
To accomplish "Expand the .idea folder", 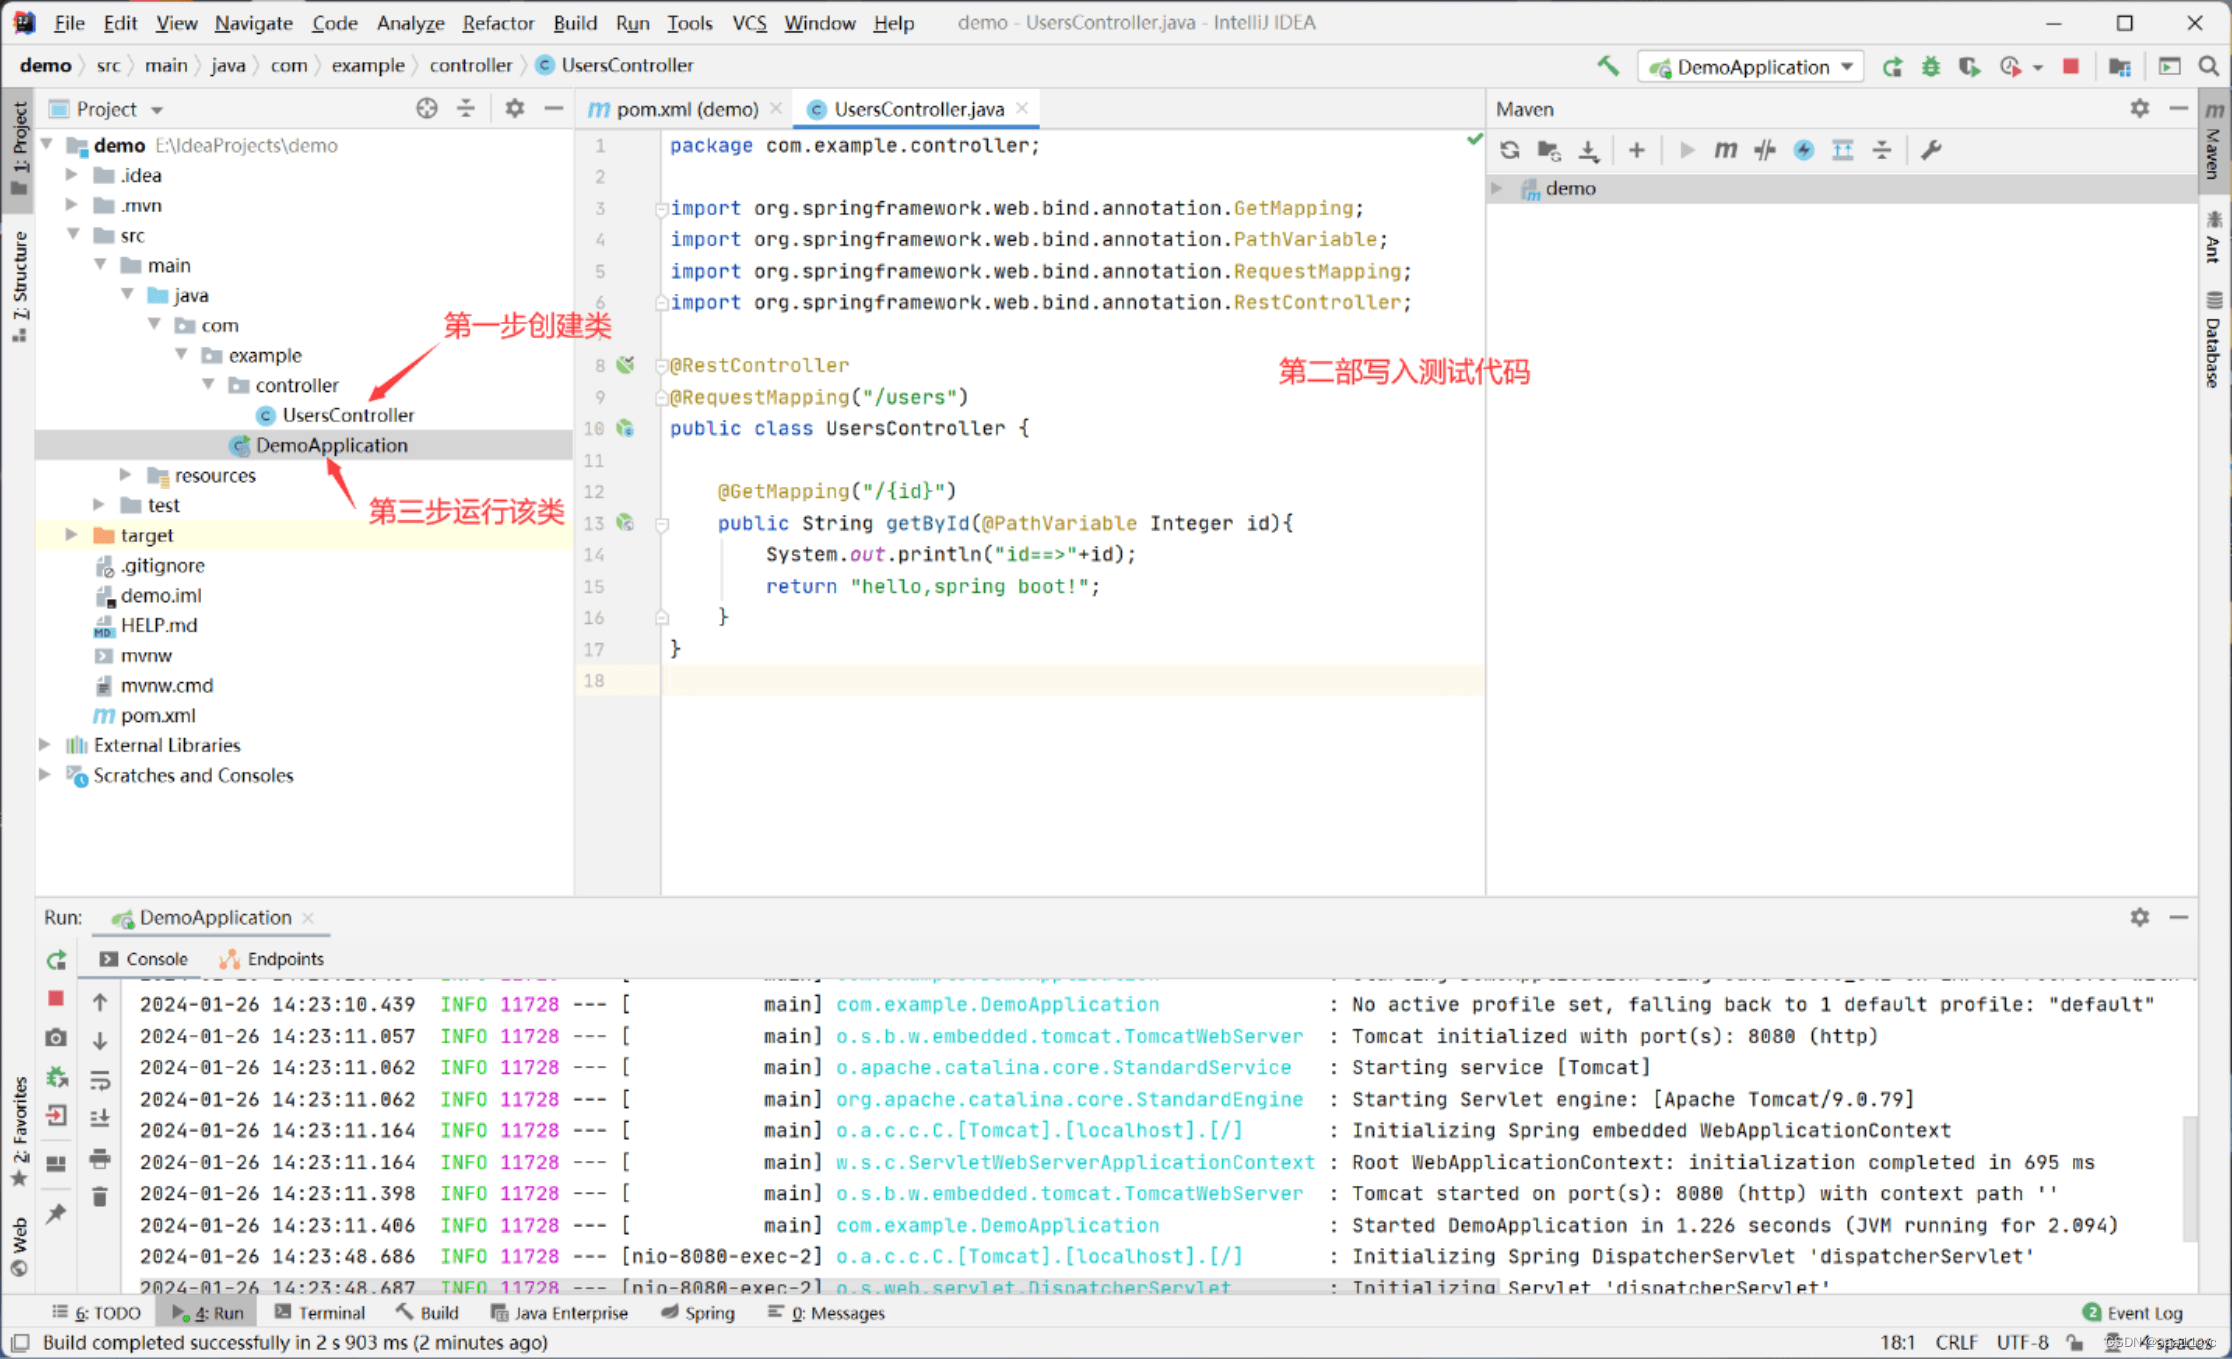I will pyautogui.click(x=72, y=175).
